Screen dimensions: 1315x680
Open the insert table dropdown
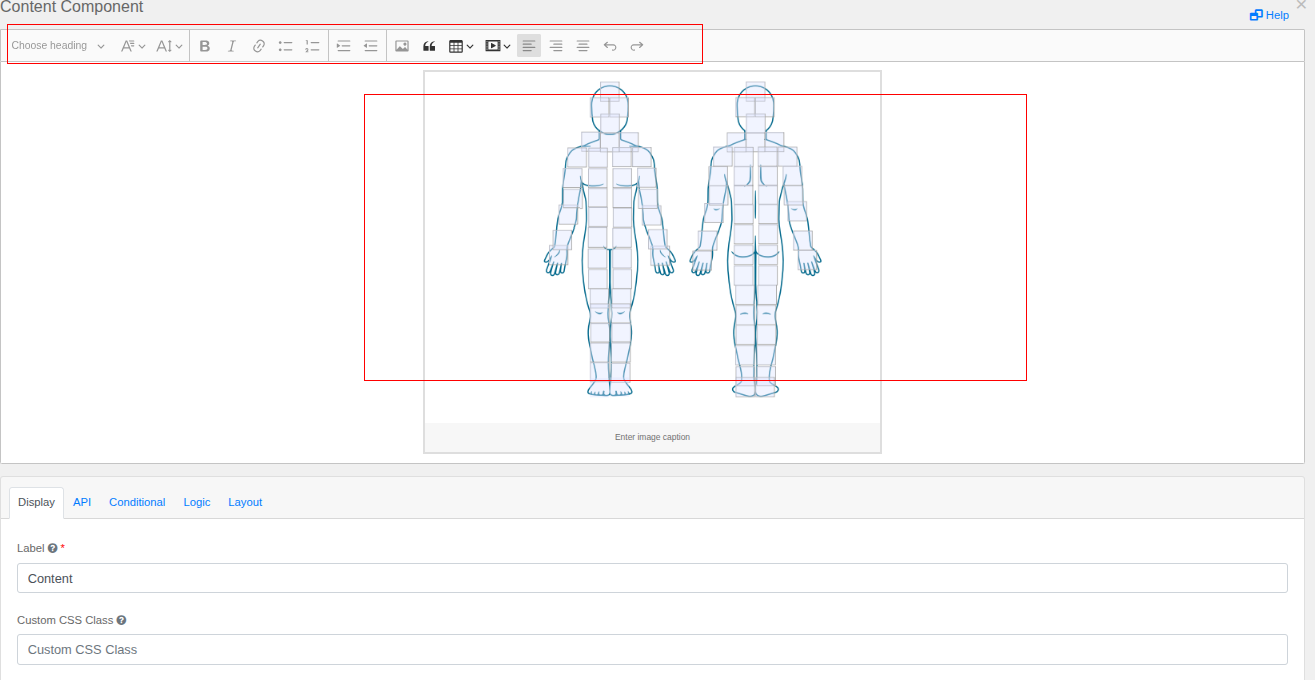461,46
